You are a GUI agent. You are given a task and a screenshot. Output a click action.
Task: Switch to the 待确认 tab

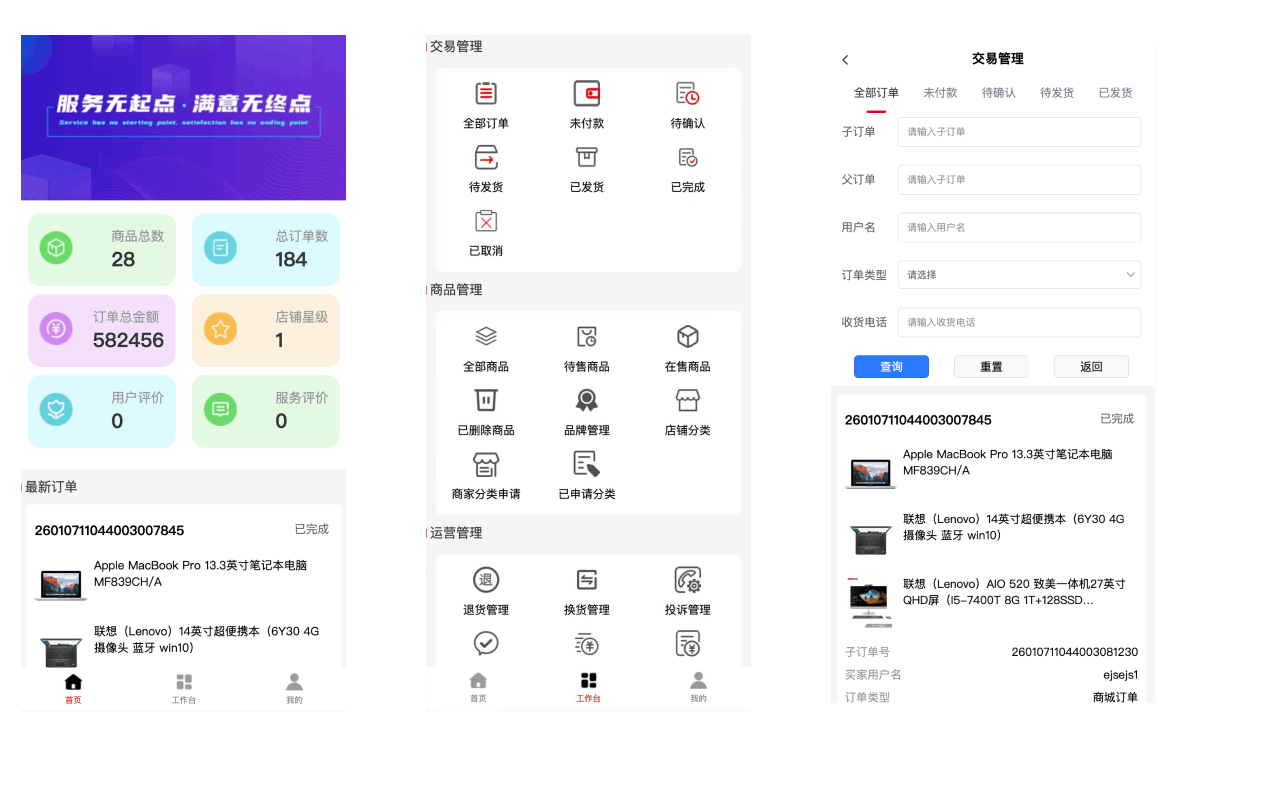[x=998, y=93]
